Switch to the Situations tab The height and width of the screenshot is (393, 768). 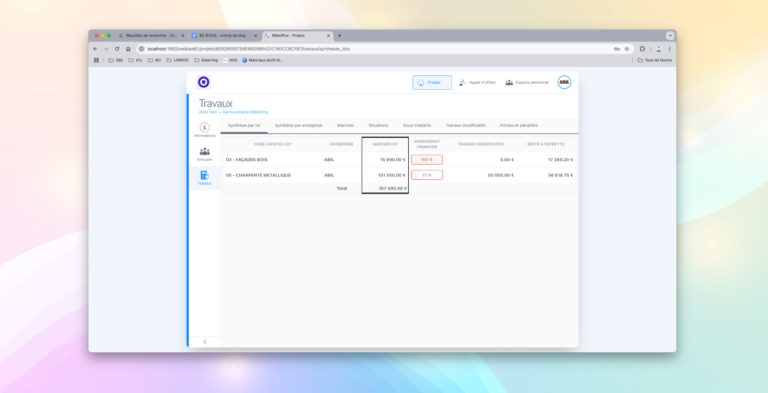pyautogui.click(x=378, y=125)
